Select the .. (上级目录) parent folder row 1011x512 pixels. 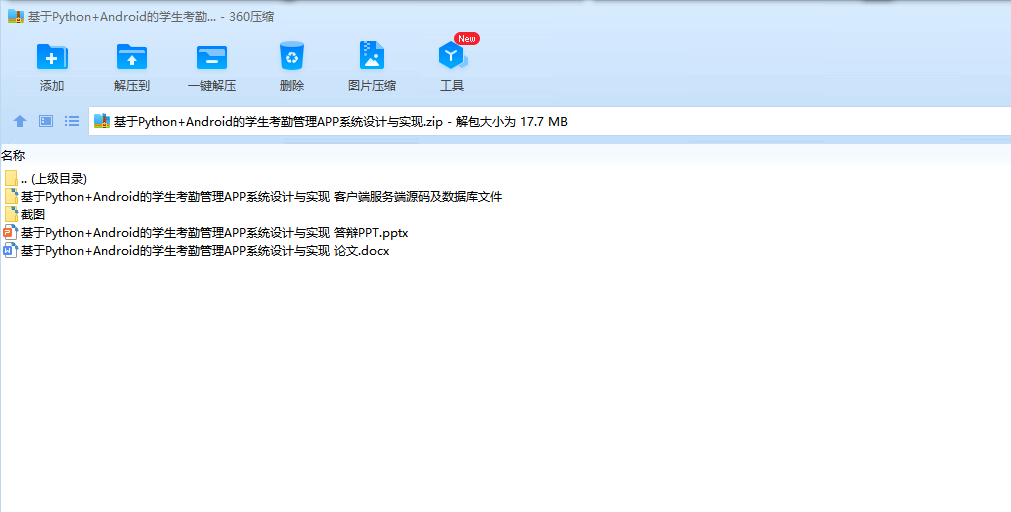click(45, 179)
